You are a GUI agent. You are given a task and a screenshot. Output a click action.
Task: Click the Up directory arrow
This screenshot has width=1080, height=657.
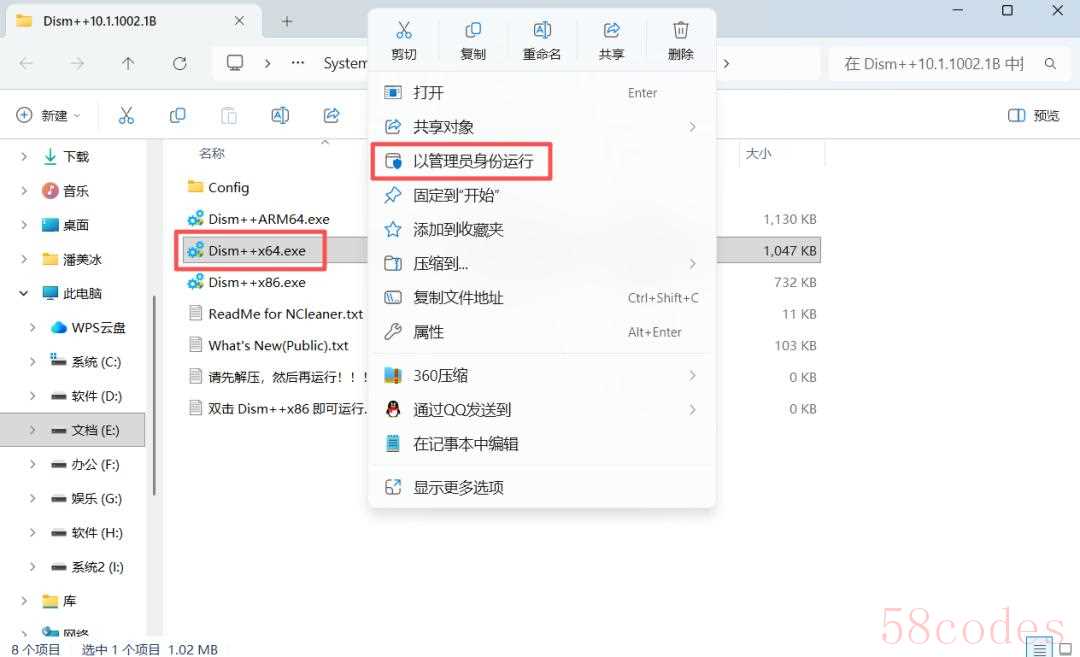[128, 63]
